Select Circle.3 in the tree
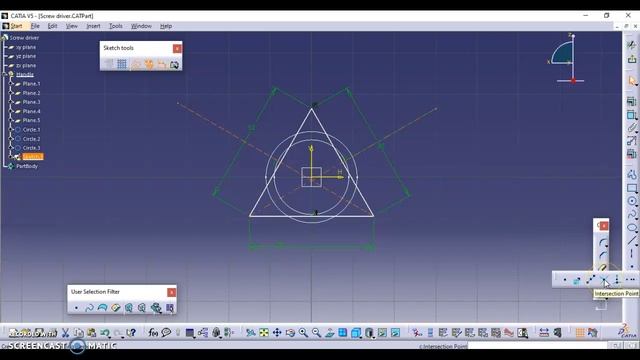Screen dimensions: 640x360 click(x=31, y=148)
